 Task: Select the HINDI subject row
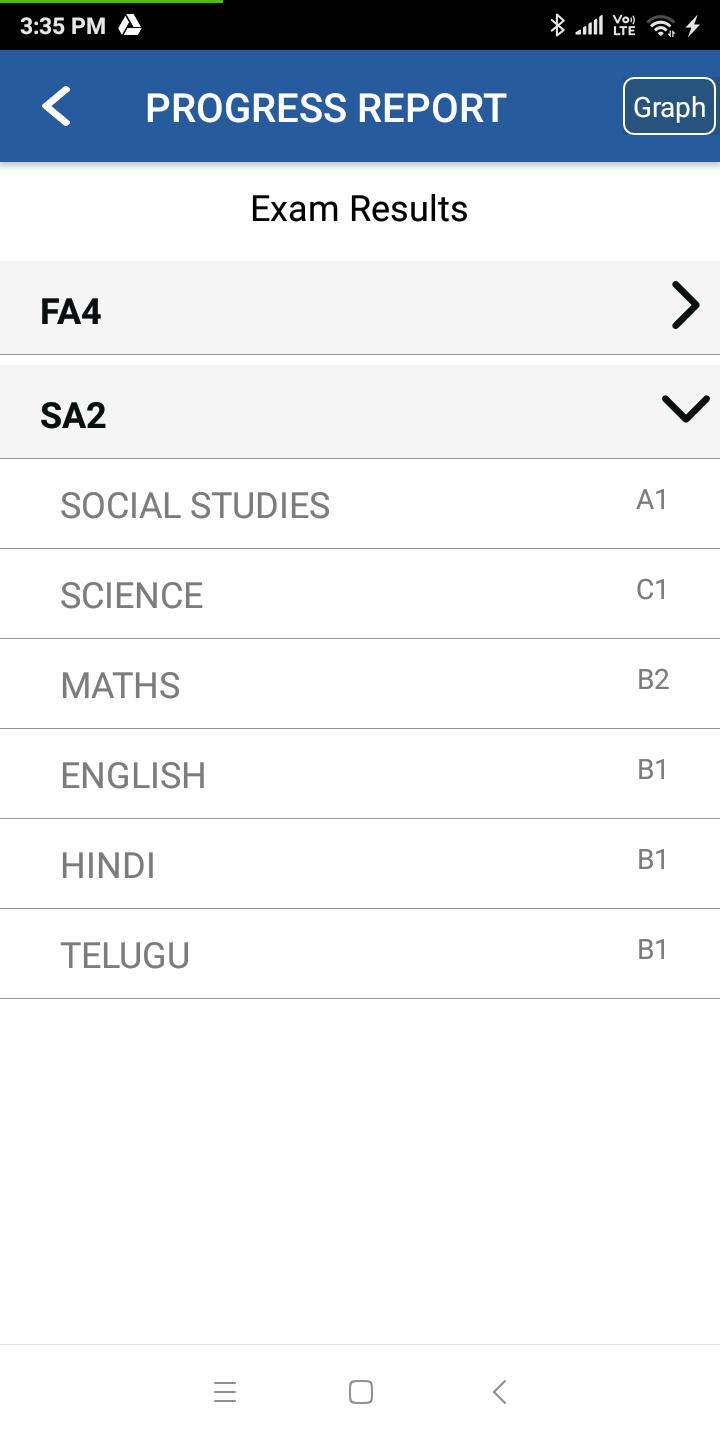pyautogui.click(x=360, y=864)
